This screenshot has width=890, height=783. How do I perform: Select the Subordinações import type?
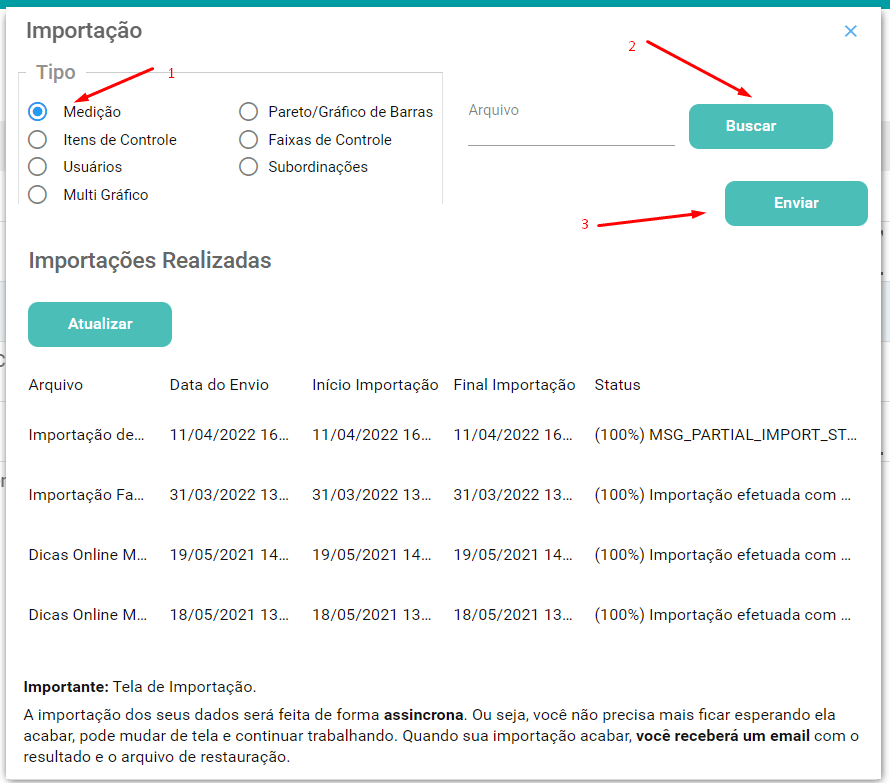click(x=248, y=167)
